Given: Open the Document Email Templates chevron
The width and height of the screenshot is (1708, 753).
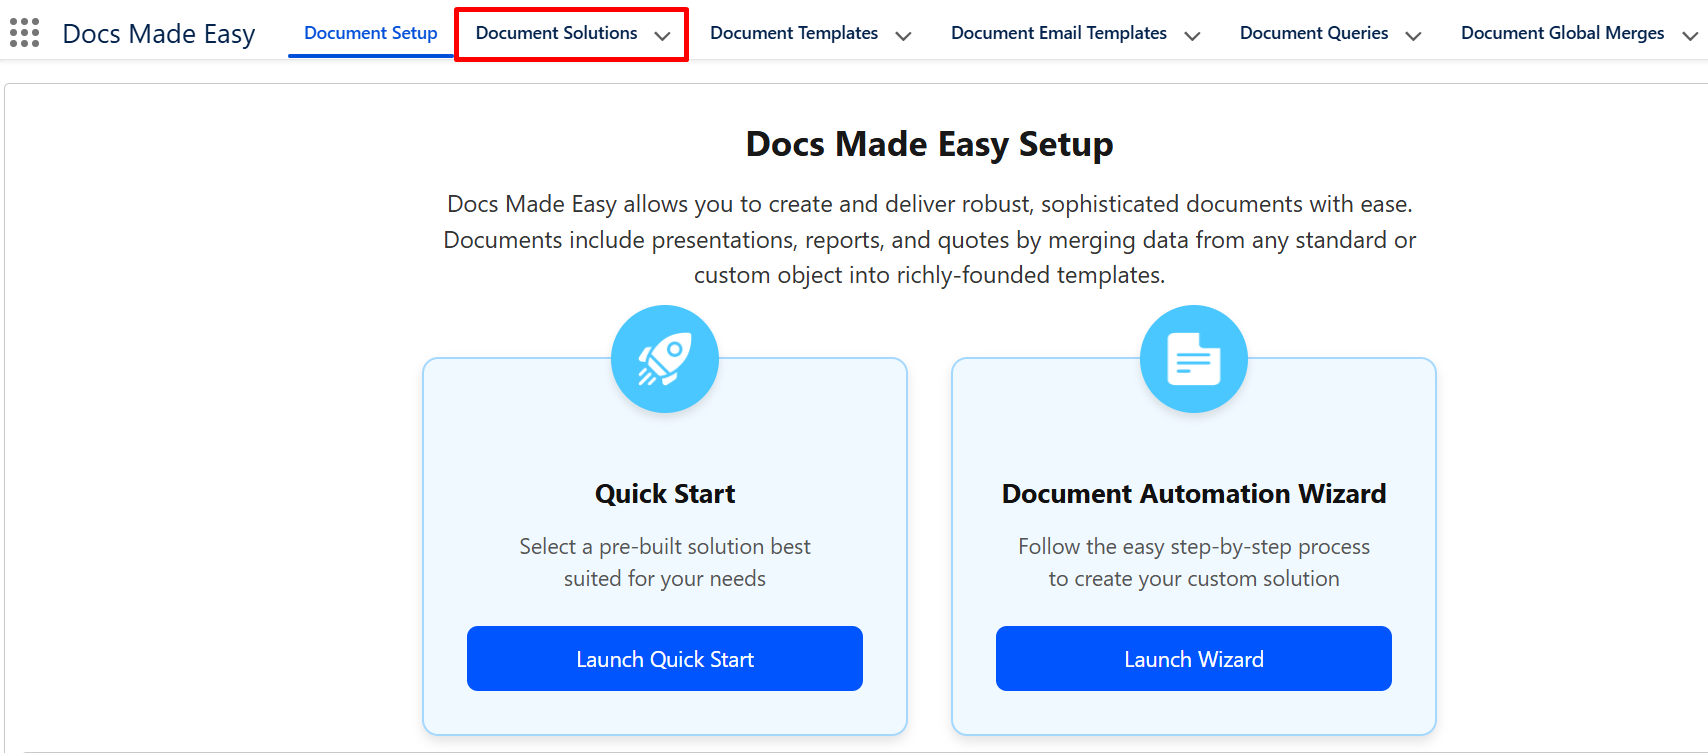Looking at the screenshot, I should (x=1192, y=36).
